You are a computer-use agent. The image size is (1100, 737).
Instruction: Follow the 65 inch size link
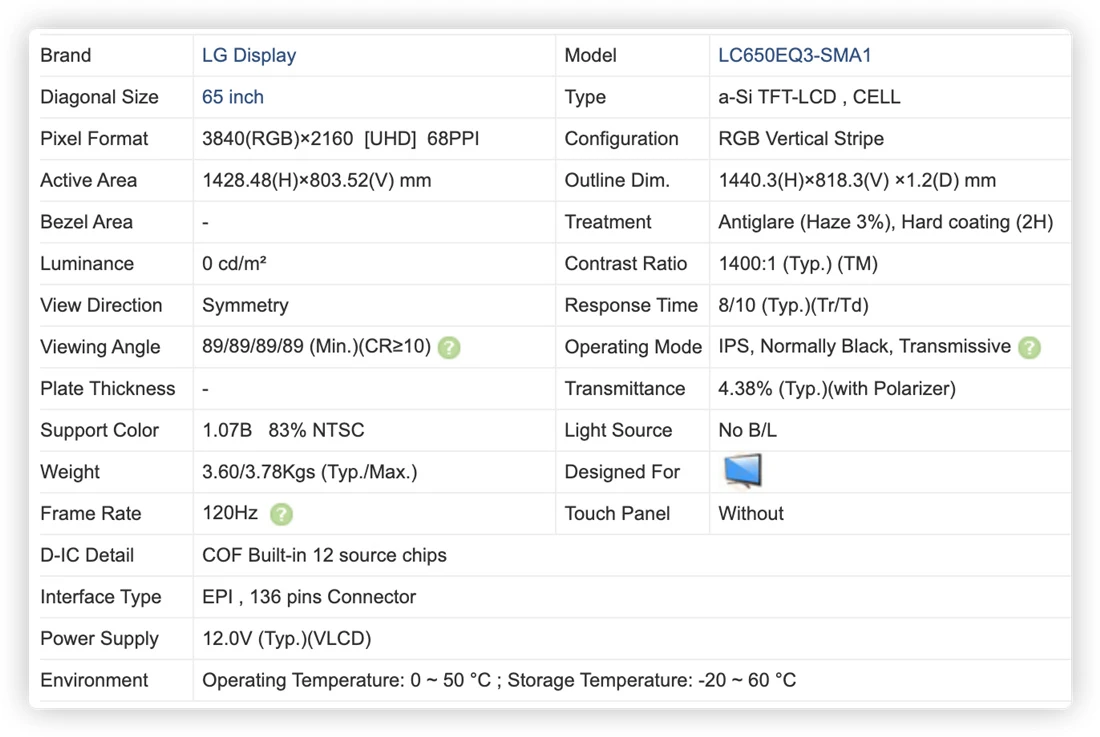[233, 97]
